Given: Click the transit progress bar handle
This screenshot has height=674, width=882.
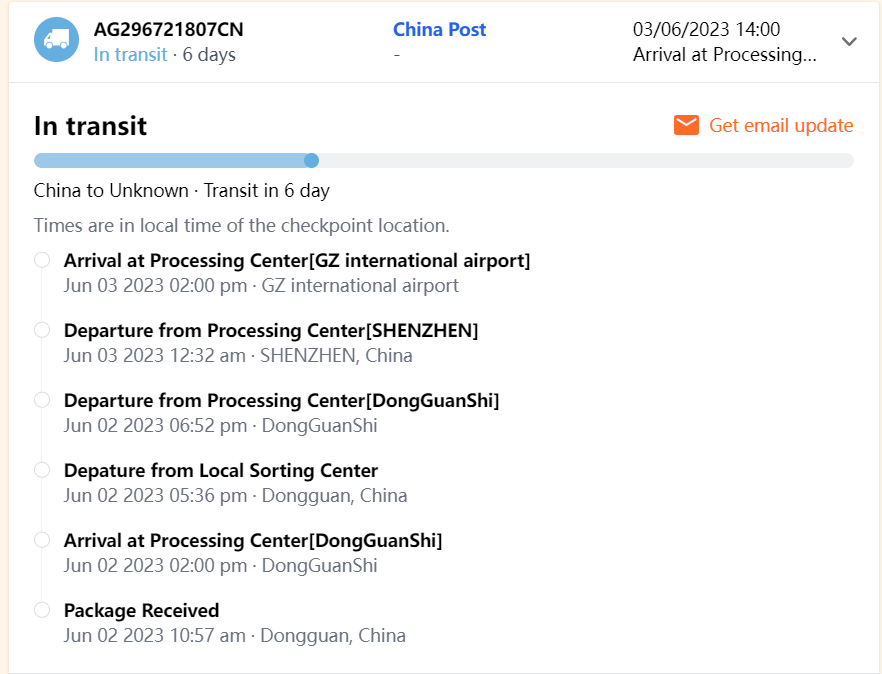Looking at the screenshot, I should (311, 160).
